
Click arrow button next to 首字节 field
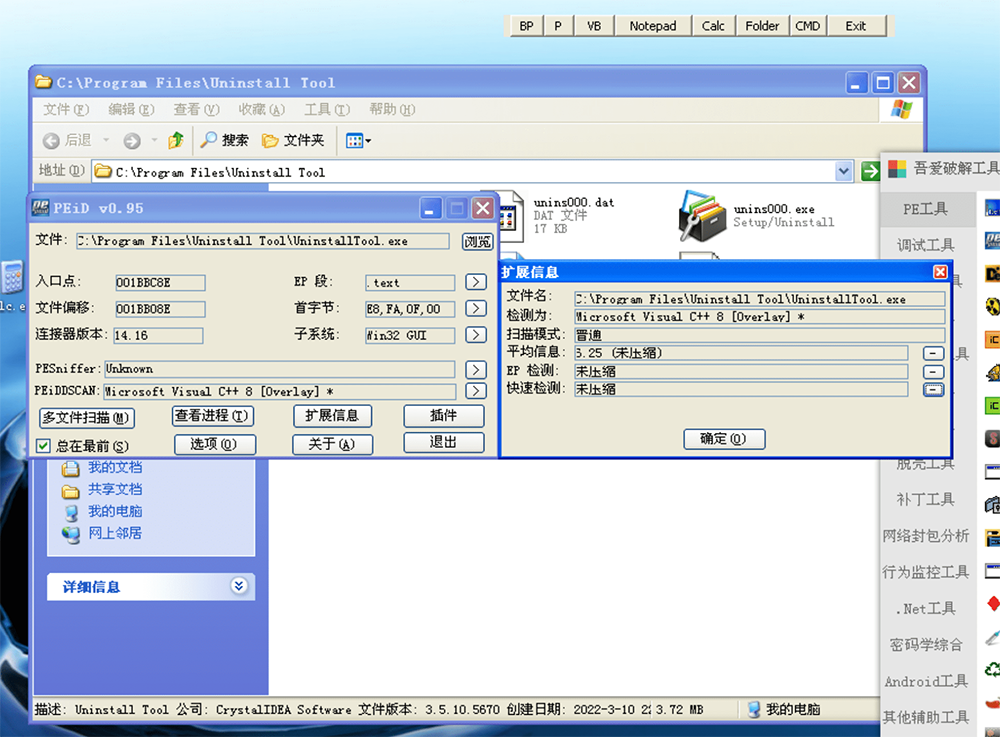click(x=476, y=309)
